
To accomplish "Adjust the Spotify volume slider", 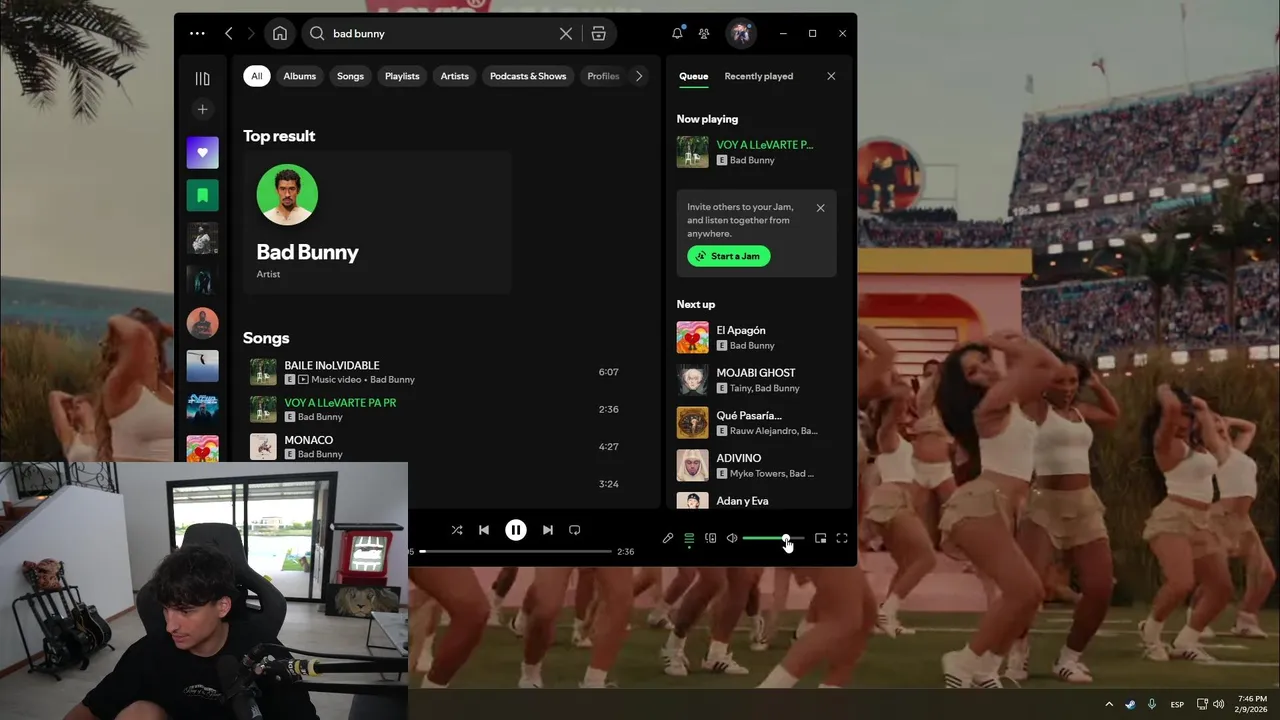I will [x=773, y=538].
